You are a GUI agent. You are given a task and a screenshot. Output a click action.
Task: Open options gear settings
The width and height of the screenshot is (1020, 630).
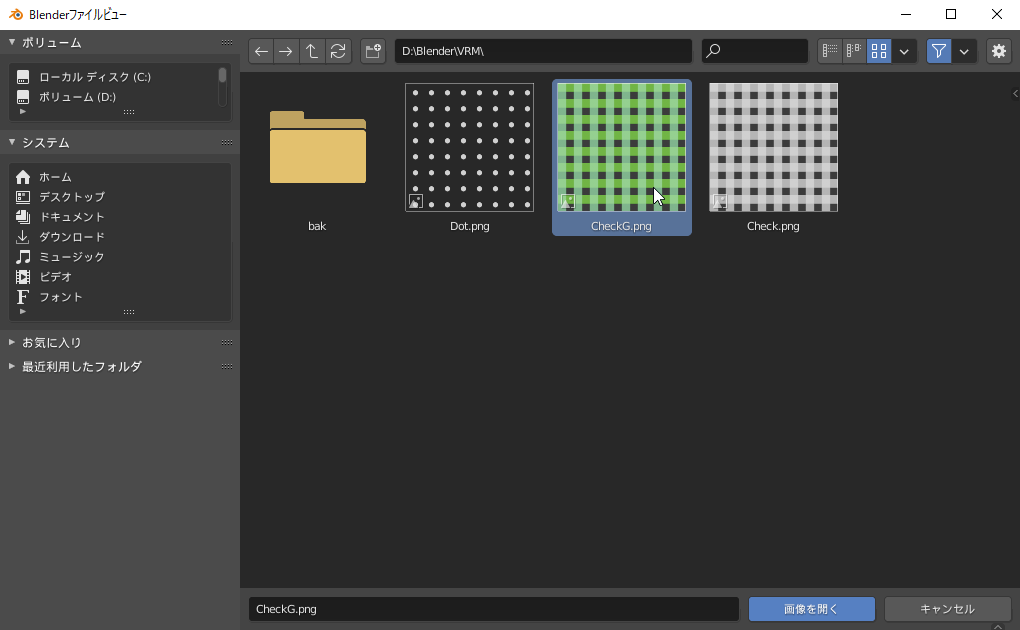999,51
